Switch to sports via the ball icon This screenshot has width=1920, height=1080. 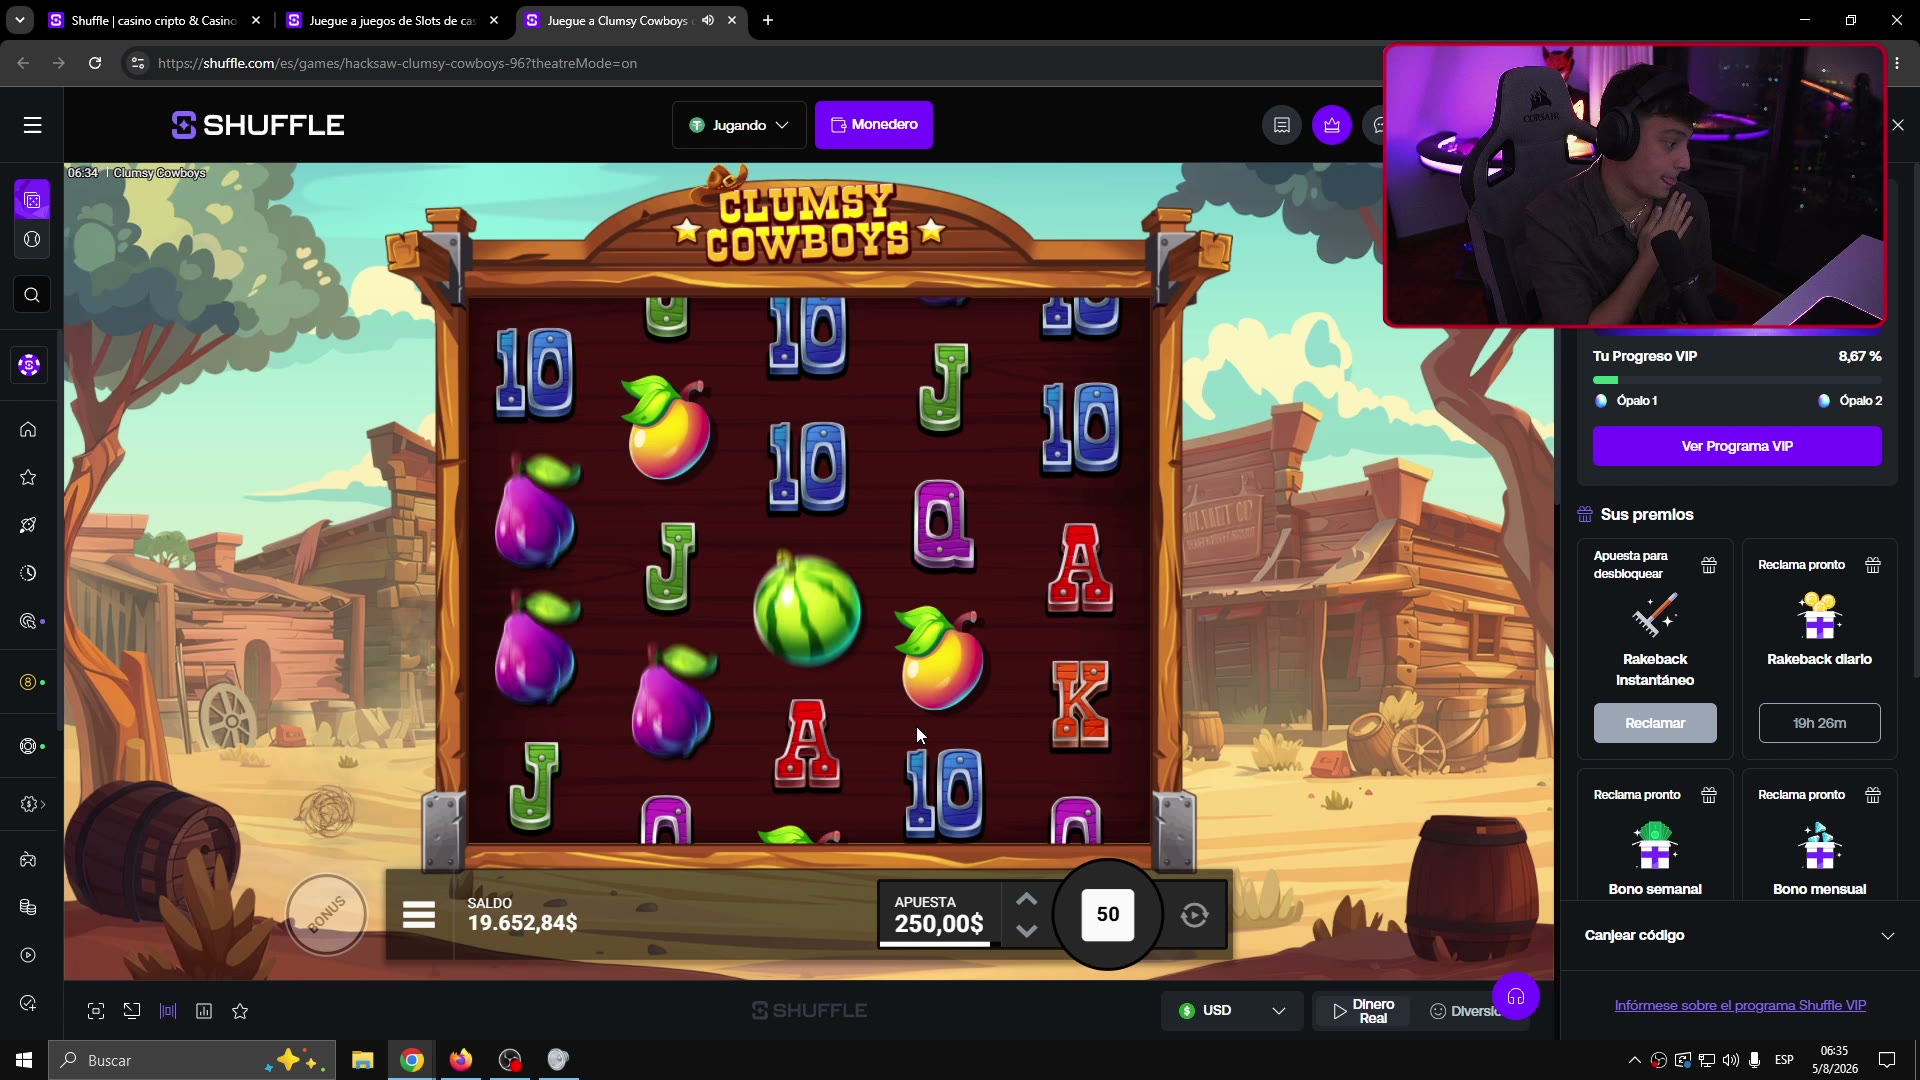tap(32, 239)
